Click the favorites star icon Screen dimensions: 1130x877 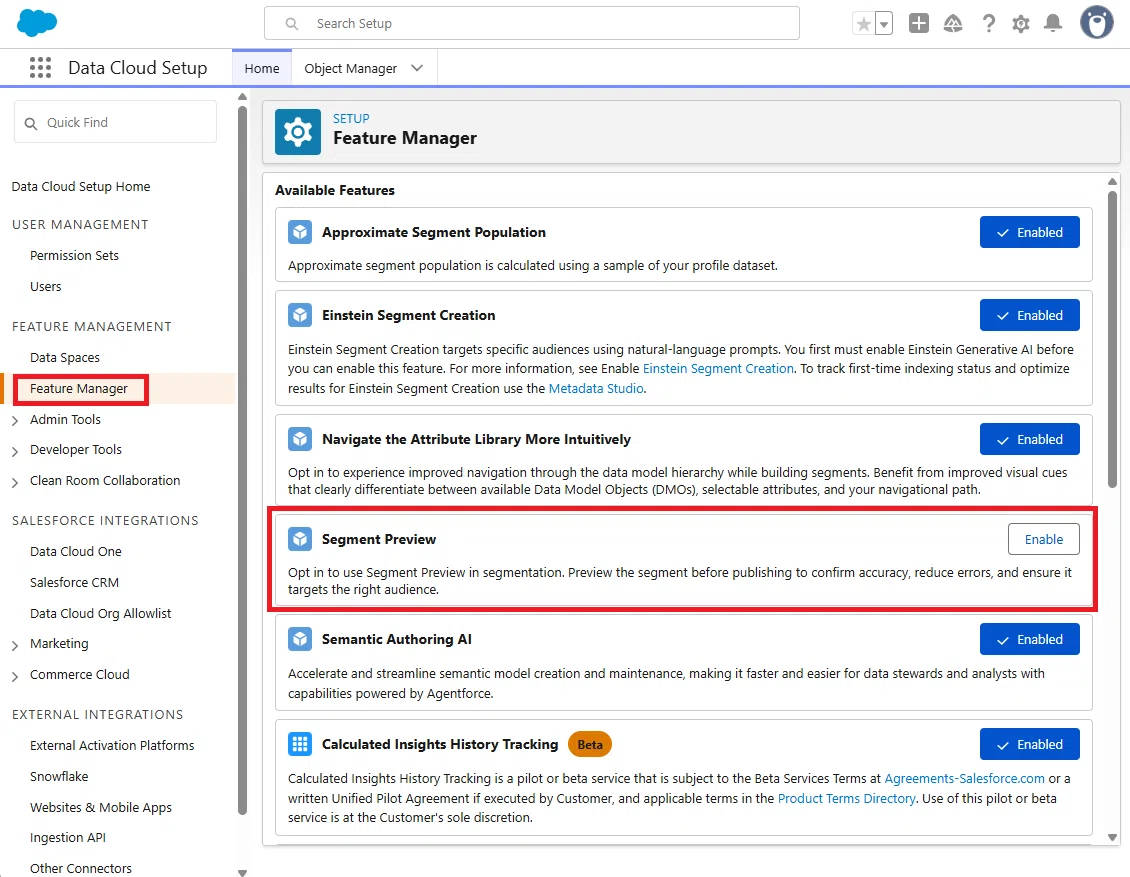click(x=863, y=24)
